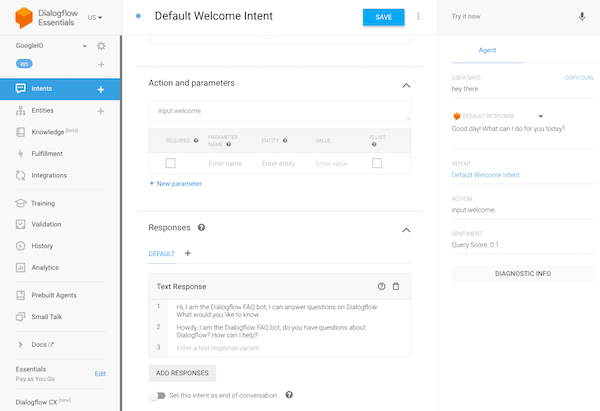Open the GoogleIO agent dropdown

[85, 46]
